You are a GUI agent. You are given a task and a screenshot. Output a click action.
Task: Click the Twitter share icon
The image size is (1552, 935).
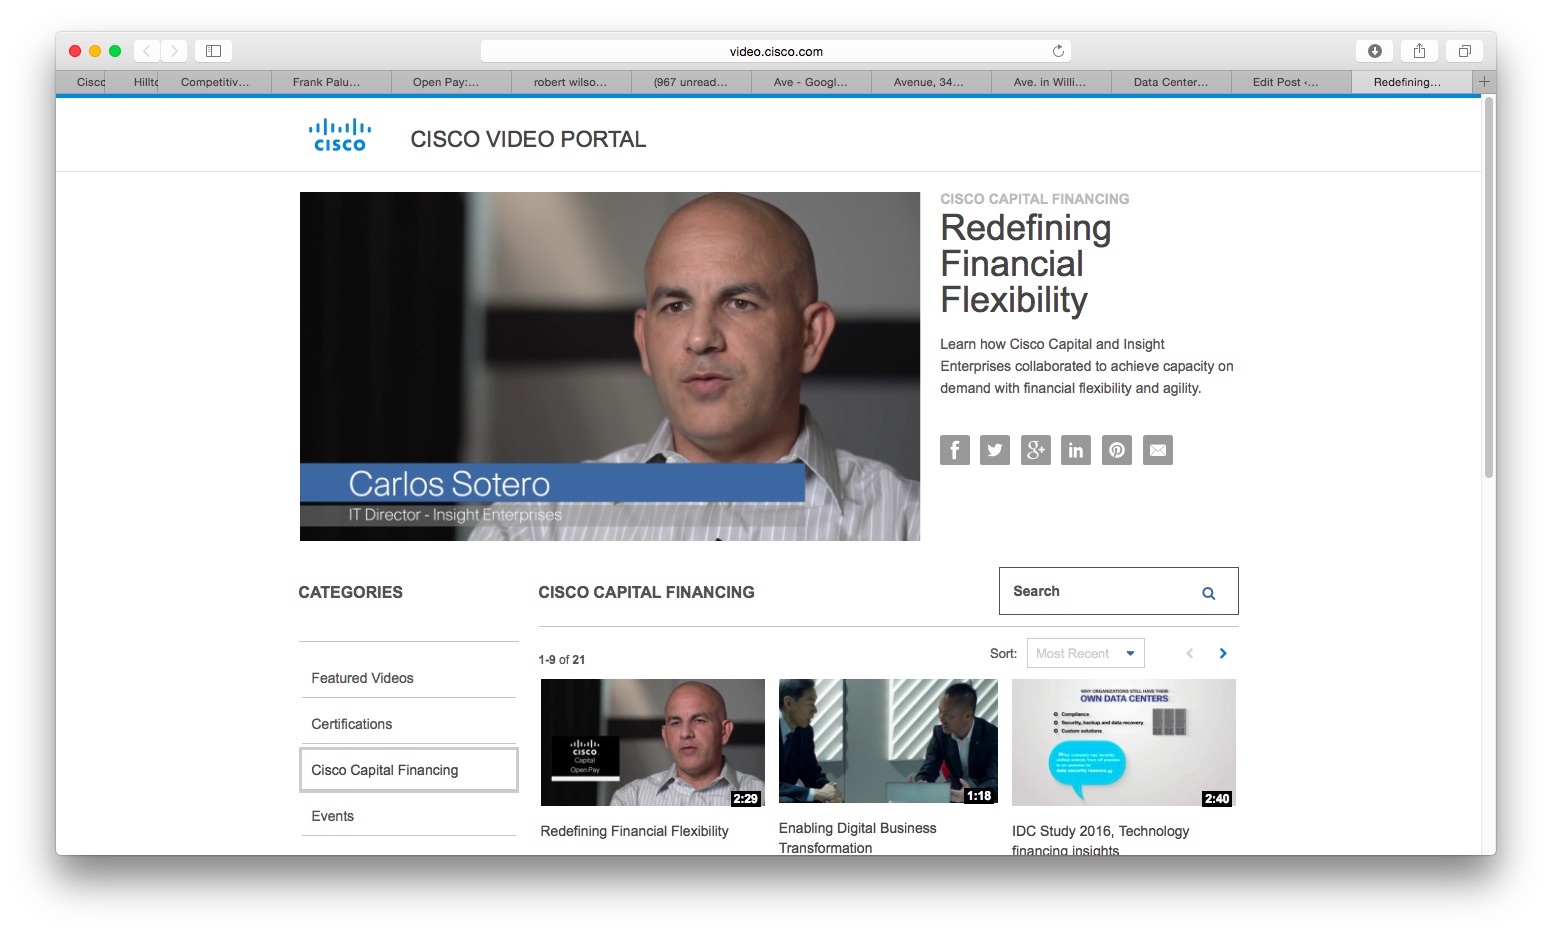point(994,450)
